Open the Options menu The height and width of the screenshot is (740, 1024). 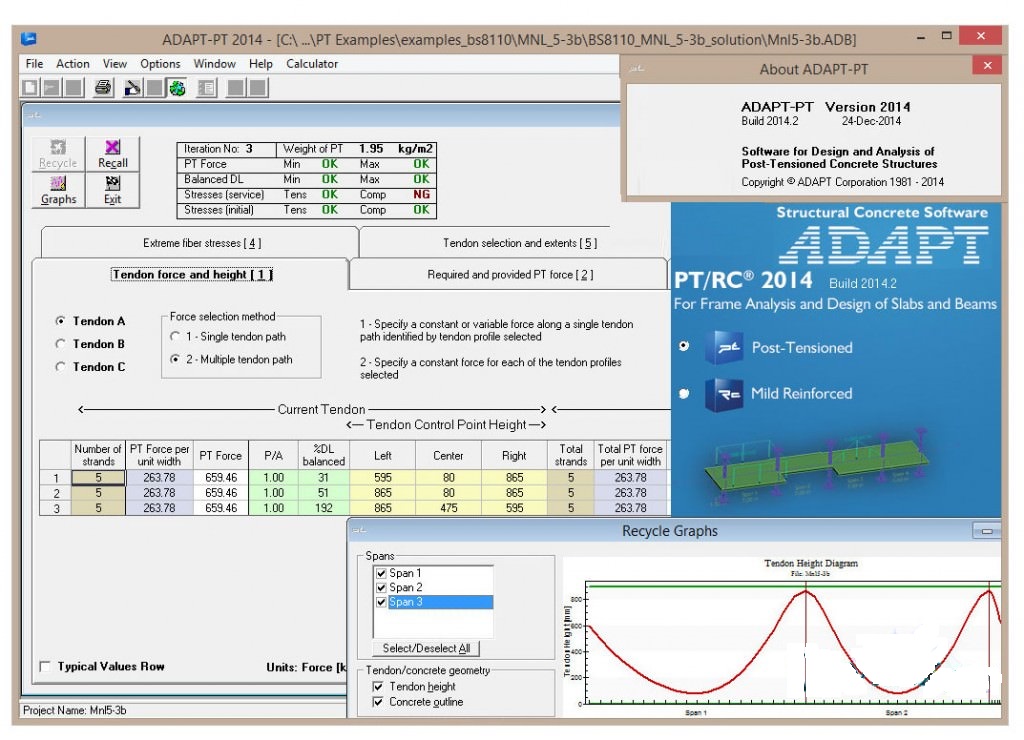coord(160,63)
